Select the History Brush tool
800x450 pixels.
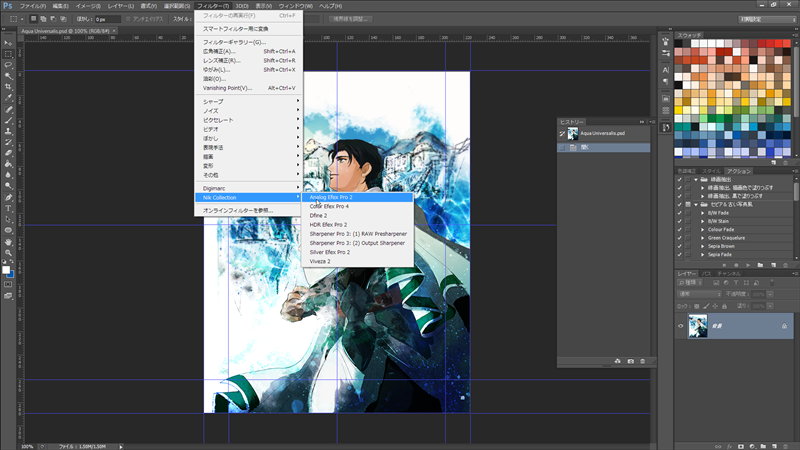8,142
